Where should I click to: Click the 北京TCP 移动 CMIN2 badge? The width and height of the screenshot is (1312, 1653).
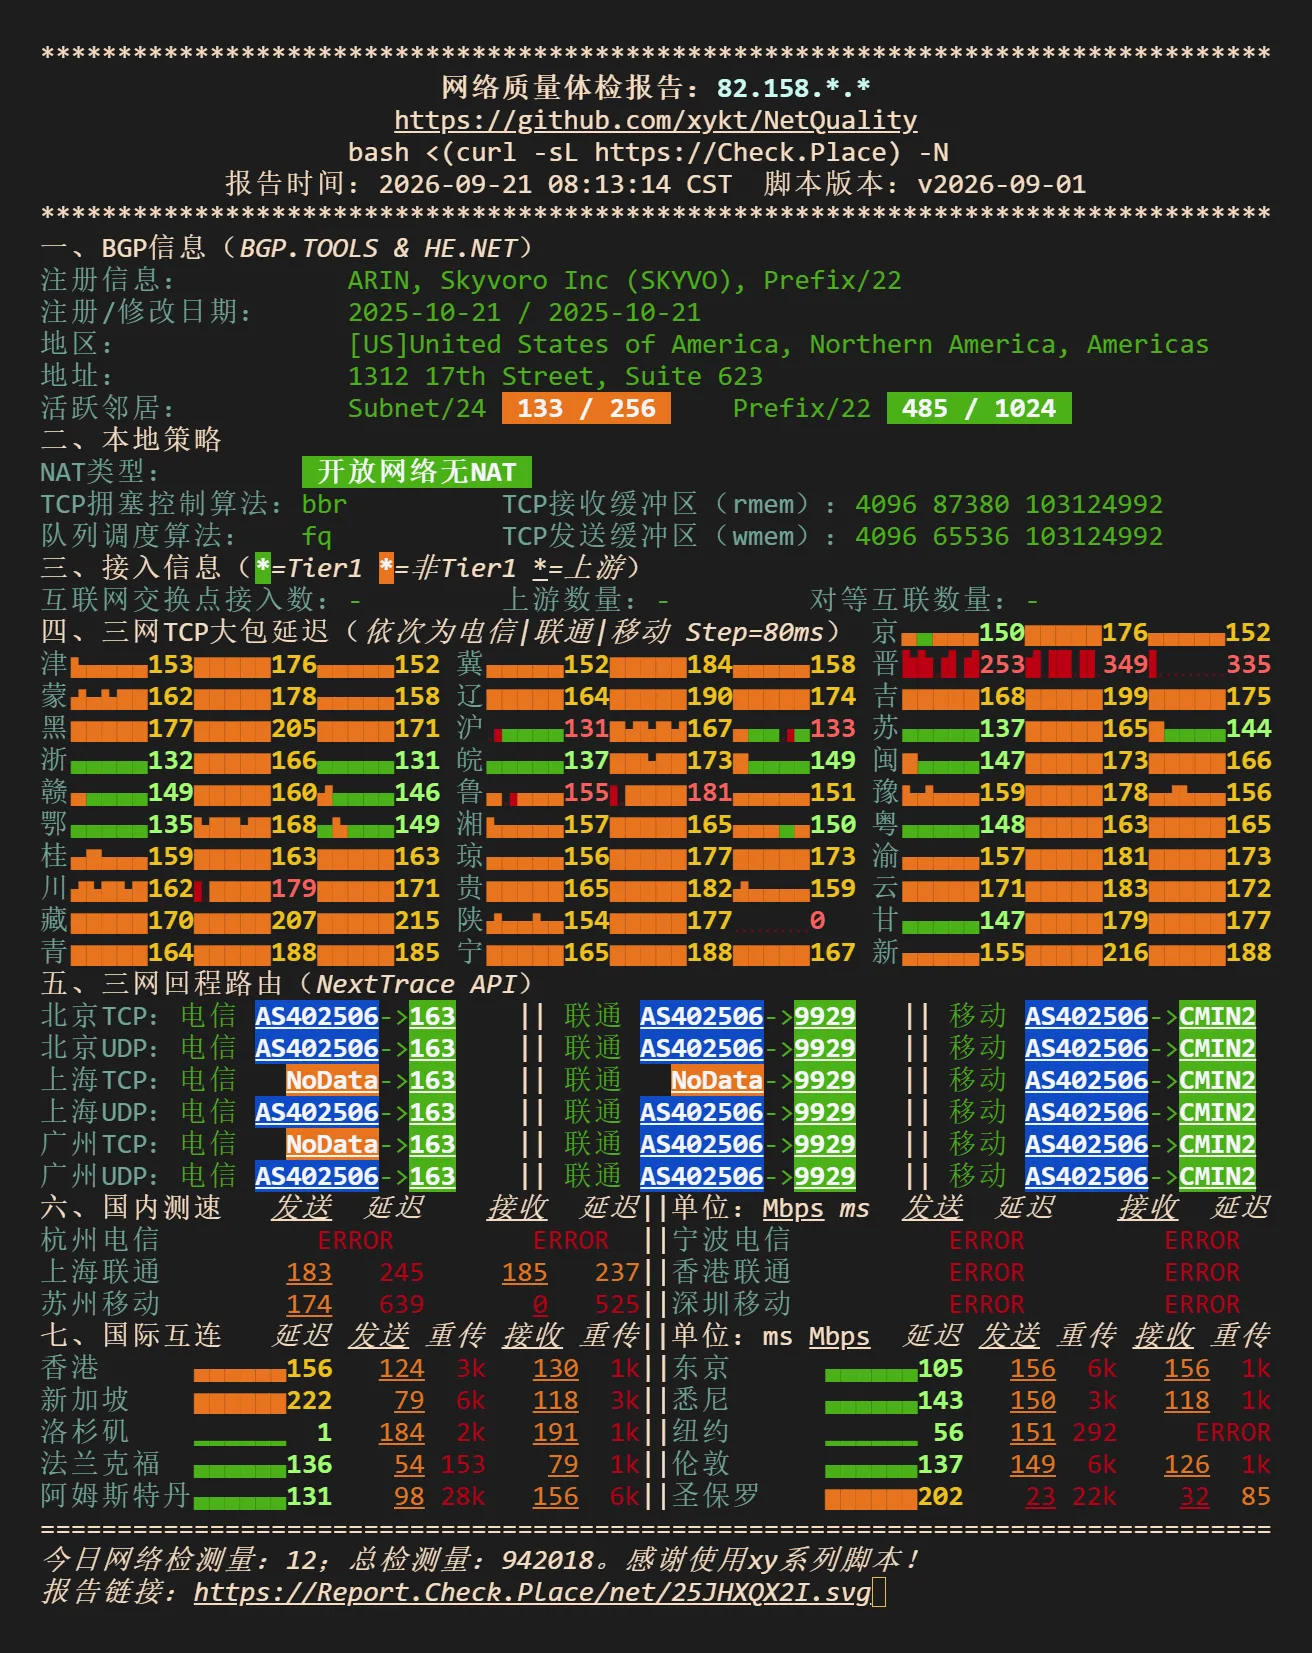1217,1016
